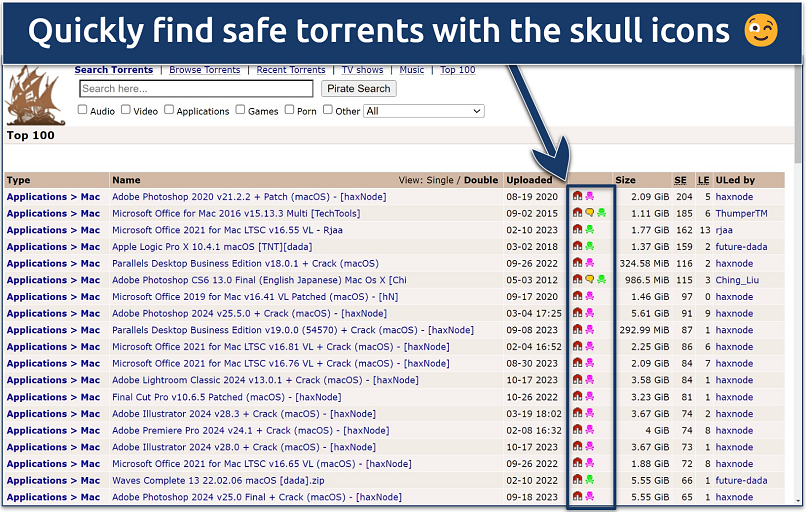The image size is (806, 512).
Task: Sort by the LE column header
Action: point(703,180)
